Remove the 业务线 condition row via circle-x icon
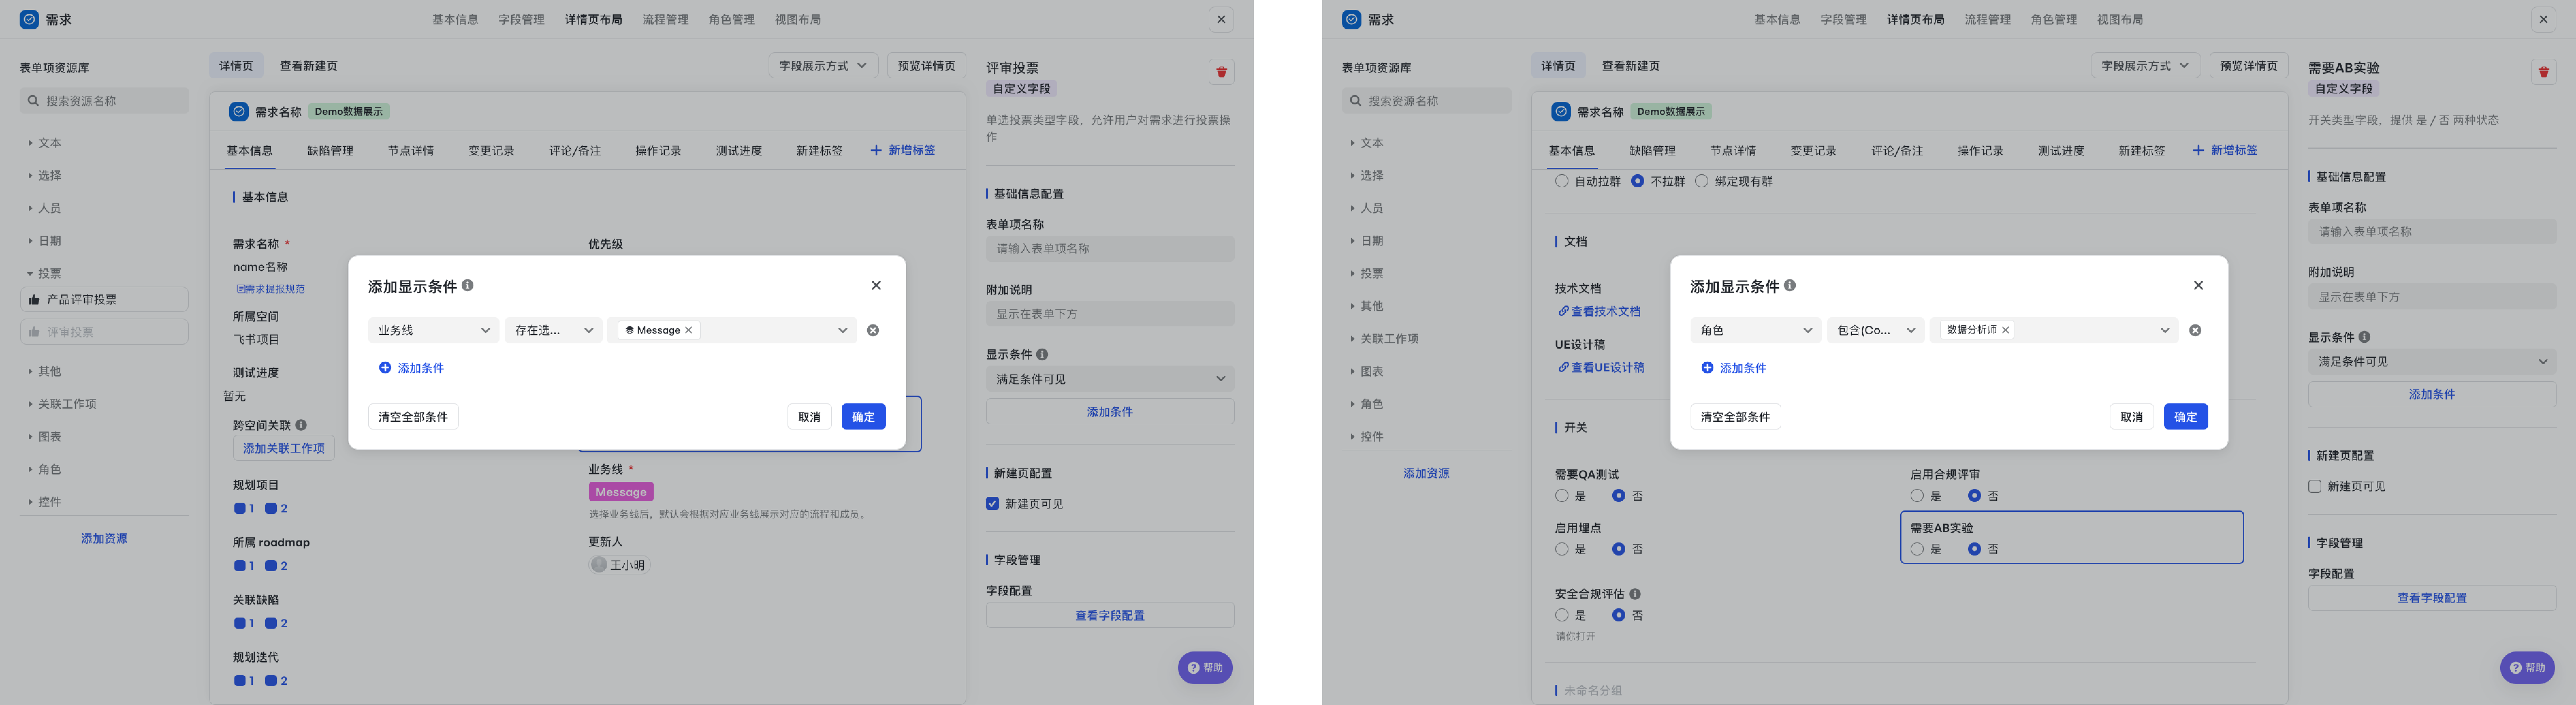Viewport: 2576px width, 705px height. [x=873, y=330]
